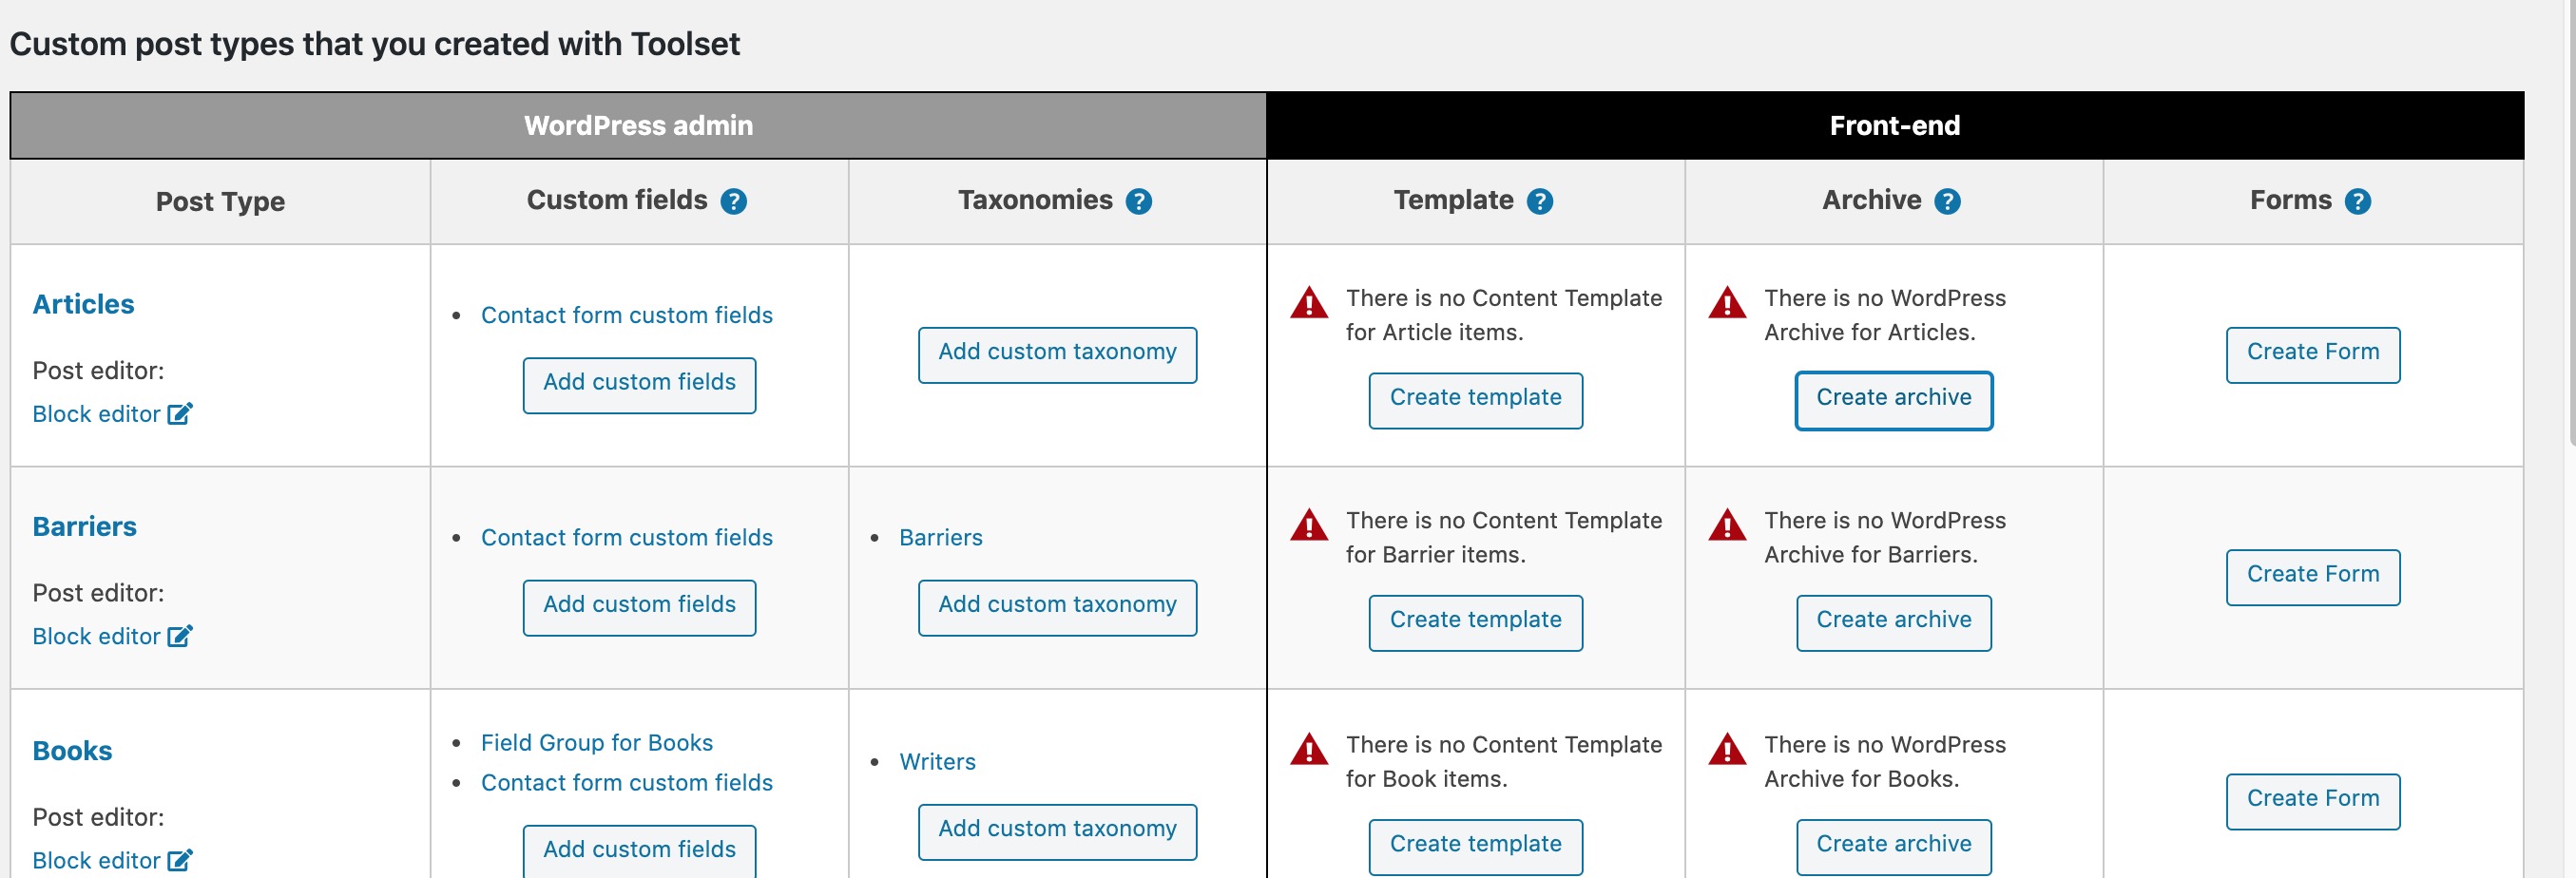Click the Forms column help icon
This screenshot has width=2576, height=878.
(2358, 202)
